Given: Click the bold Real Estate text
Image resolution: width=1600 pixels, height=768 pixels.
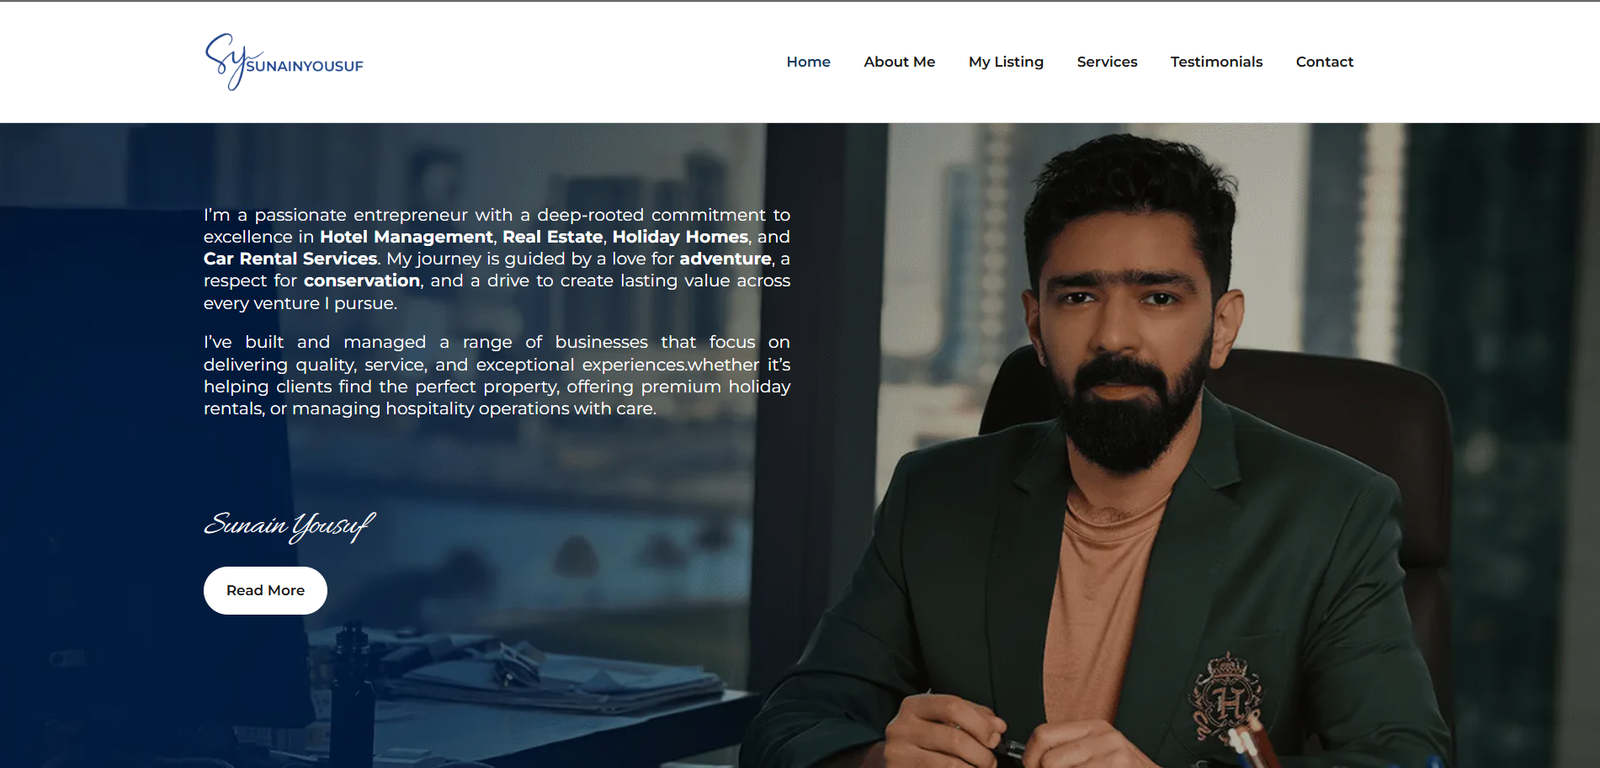Looking at the screenshot, I should (x=552, y=237).
